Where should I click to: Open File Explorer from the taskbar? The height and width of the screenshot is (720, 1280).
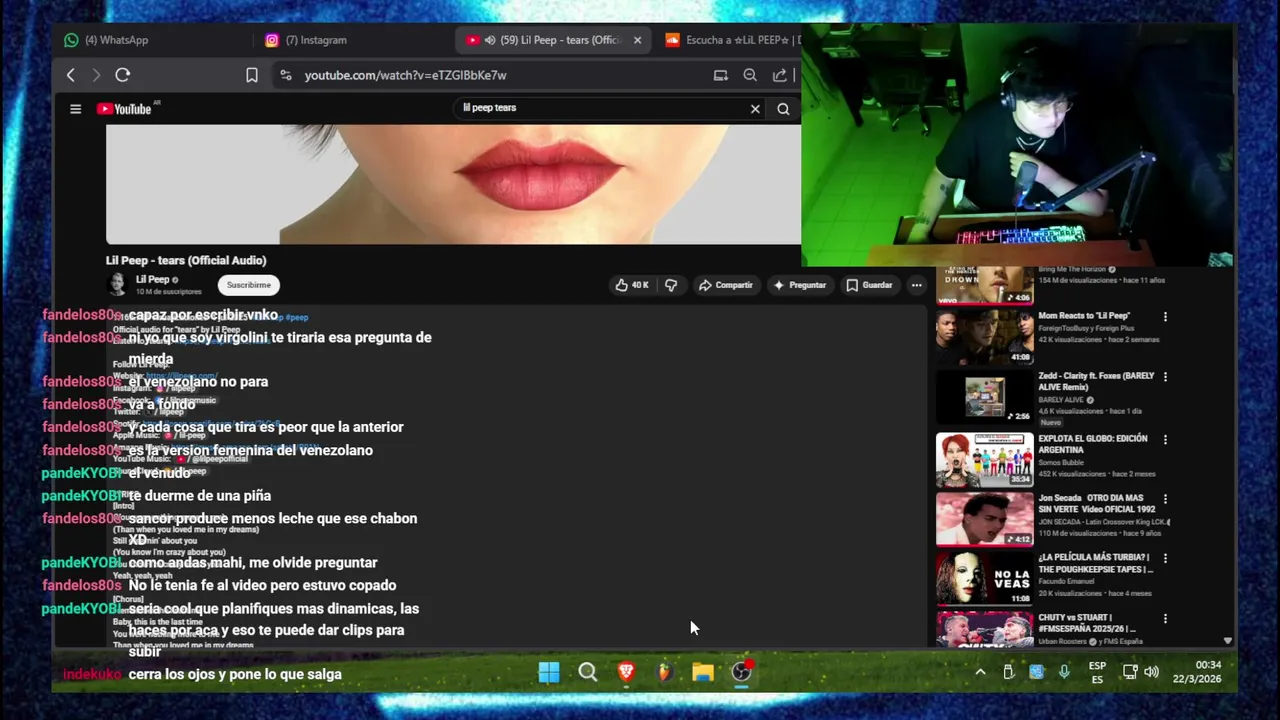coord(703,672)
